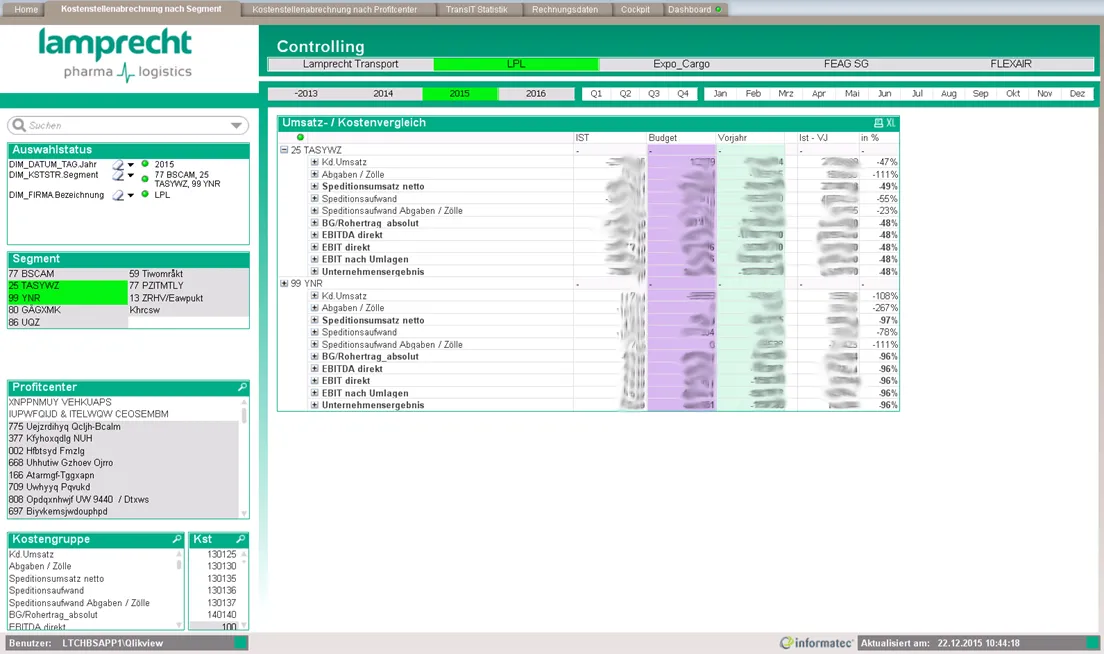Select segment 59 Tiwområkt

(188, 274)
